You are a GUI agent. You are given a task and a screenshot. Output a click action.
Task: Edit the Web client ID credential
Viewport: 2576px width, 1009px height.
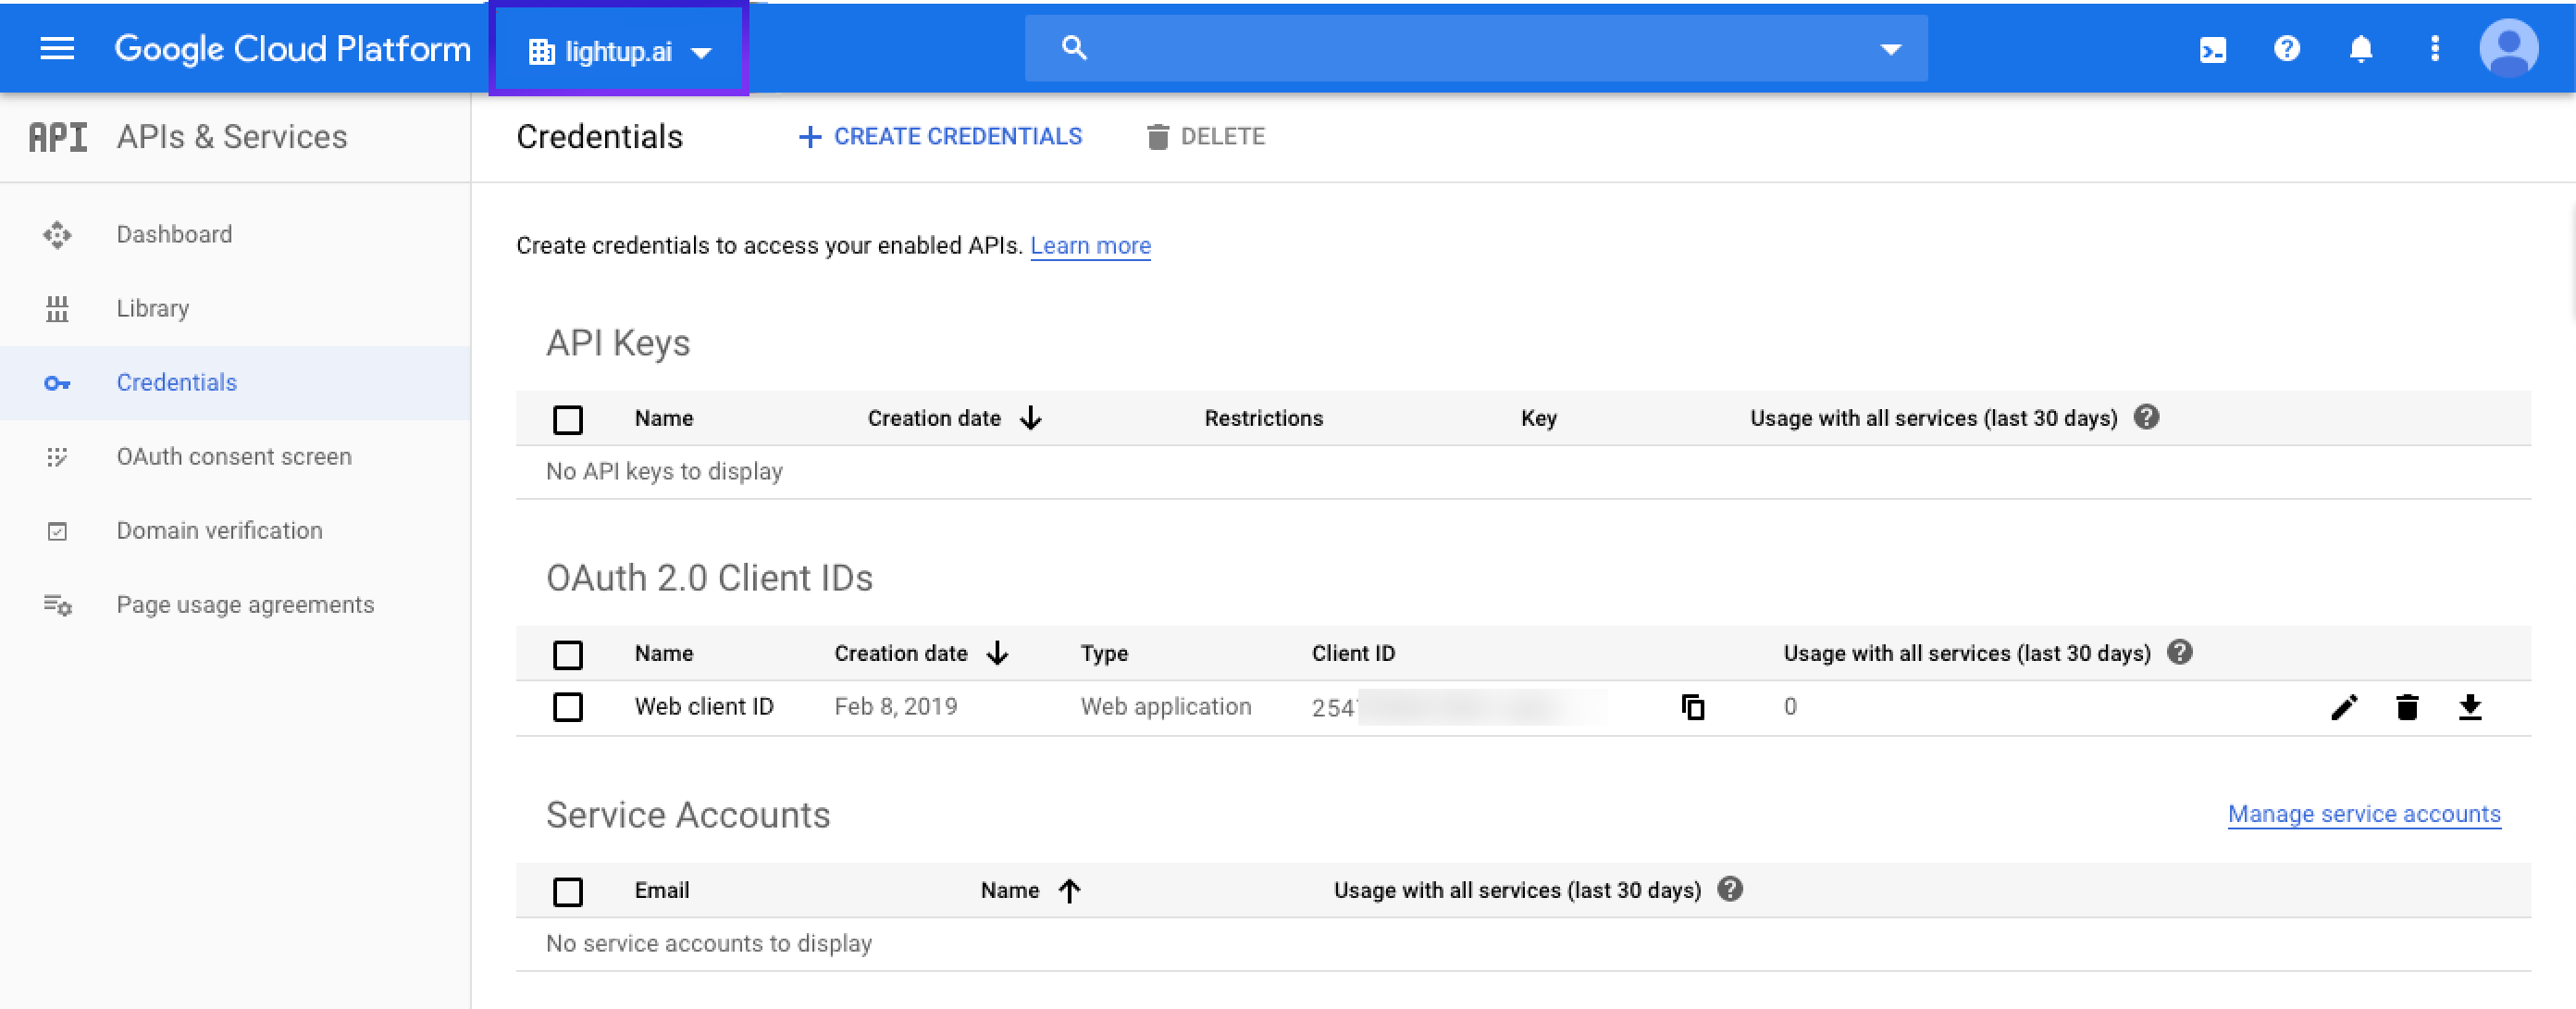click(2343, 707)
